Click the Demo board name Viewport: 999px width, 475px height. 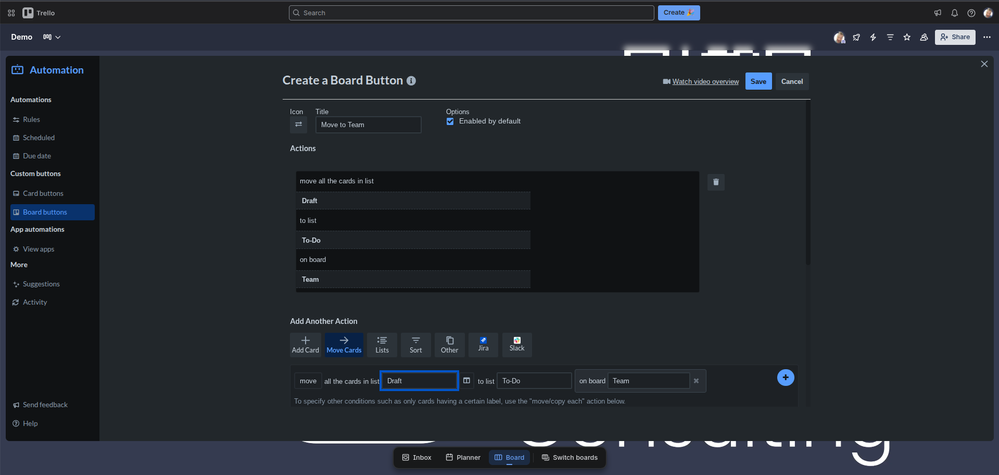pyautogui.click(x=22, y=38)
